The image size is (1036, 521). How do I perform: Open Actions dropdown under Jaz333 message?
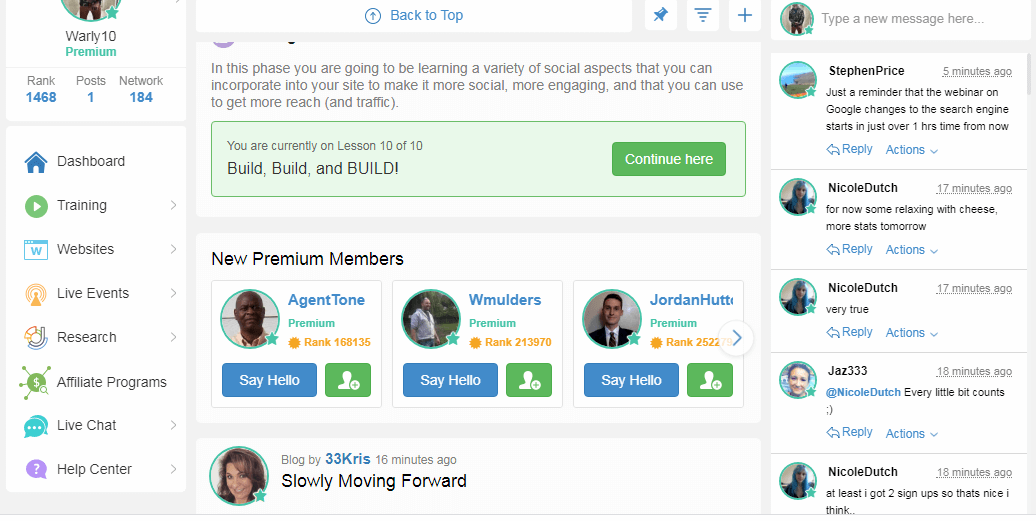912,434
